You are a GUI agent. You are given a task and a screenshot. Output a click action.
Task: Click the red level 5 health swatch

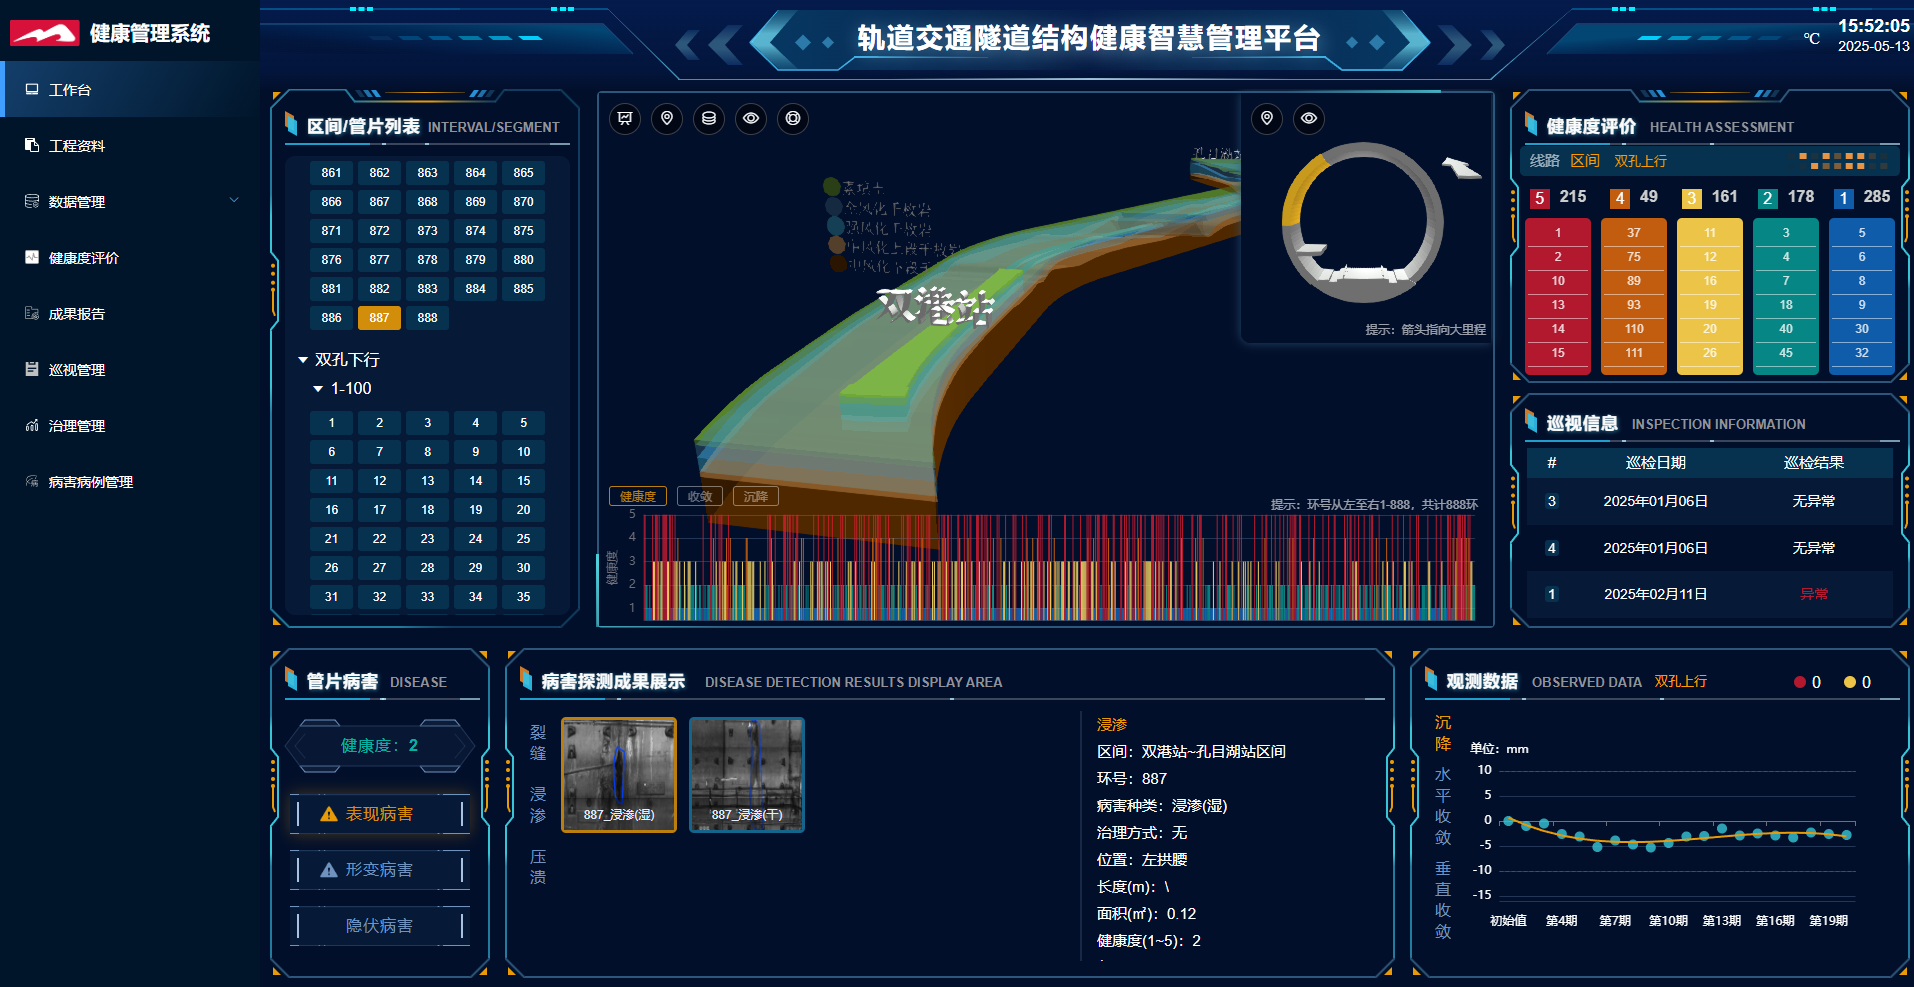coord(1539,198)
